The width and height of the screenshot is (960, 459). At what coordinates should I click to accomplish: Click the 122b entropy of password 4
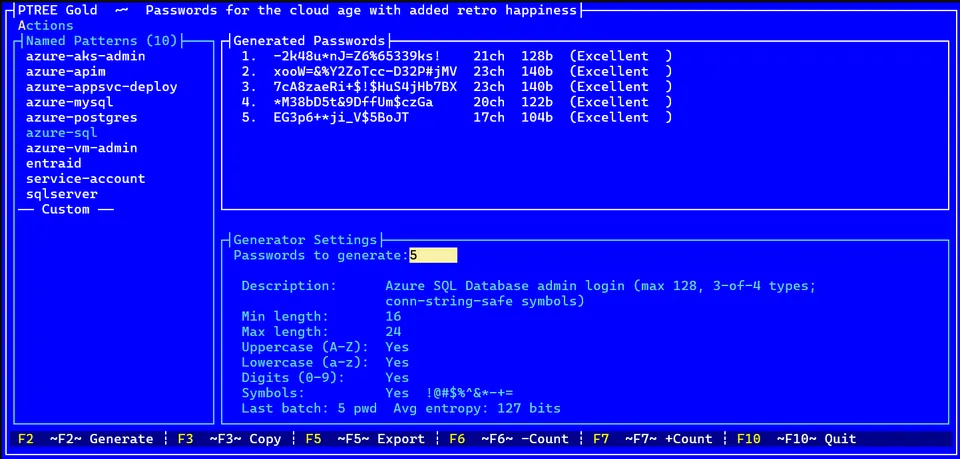click(x=537, y=102)
